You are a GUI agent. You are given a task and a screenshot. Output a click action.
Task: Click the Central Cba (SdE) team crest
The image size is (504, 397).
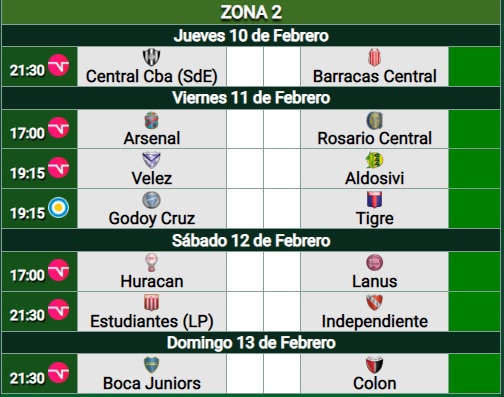[x=152, y=57]
